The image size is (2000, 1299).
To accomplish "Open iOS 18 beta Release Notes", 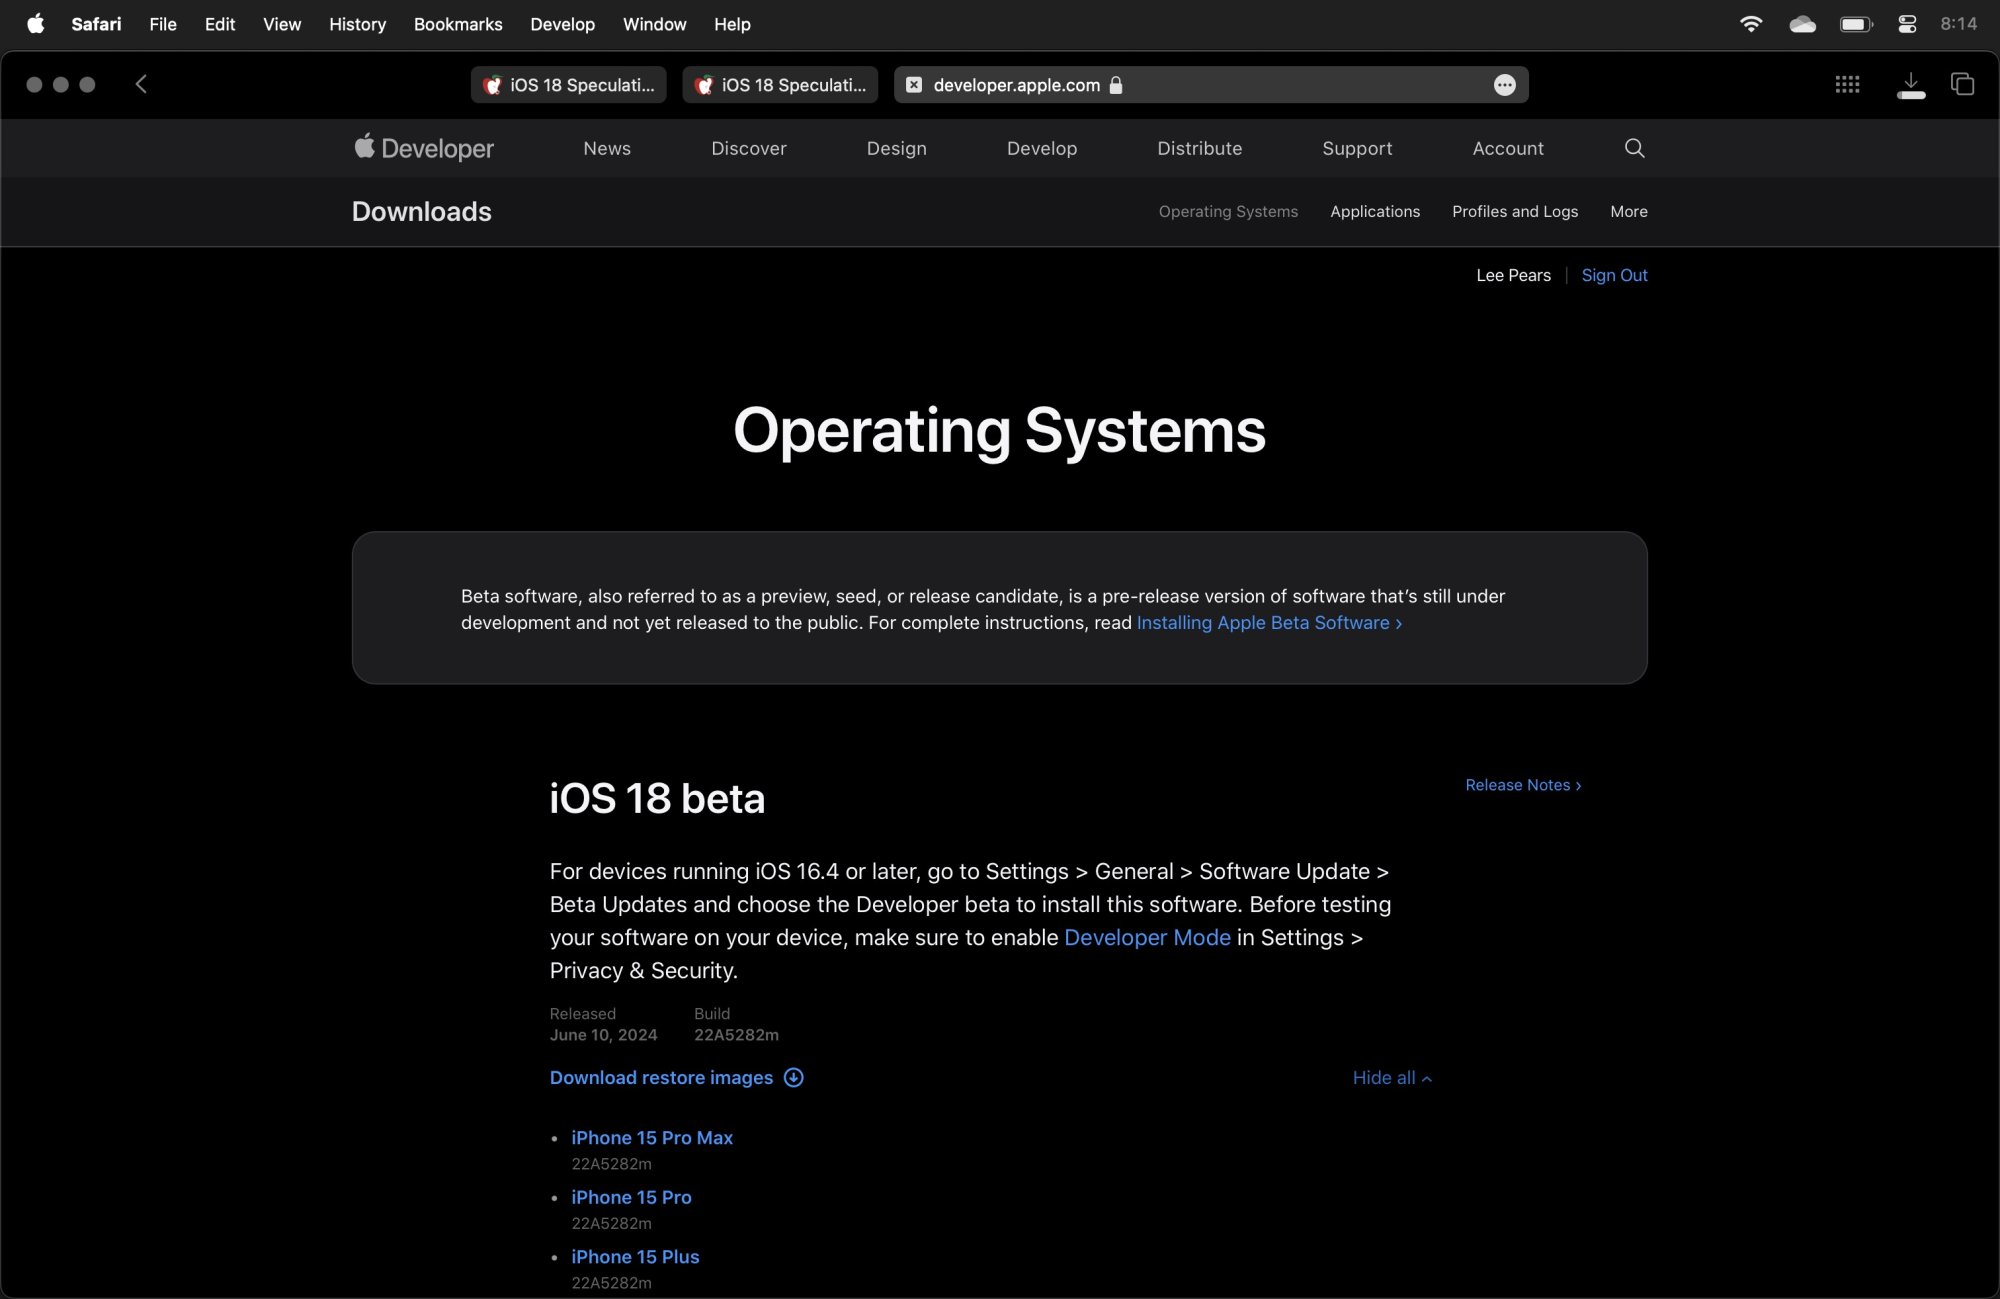I will tap(1523, 785).
